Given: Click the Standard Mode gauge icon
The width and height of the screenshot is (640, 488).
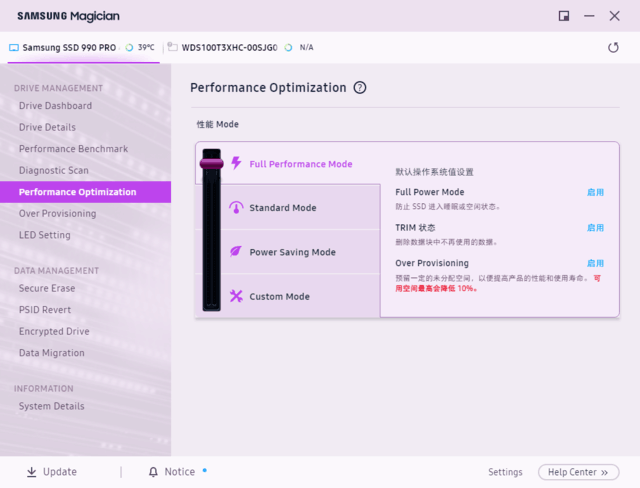Looking at the screenshot, I should (236, 208).
